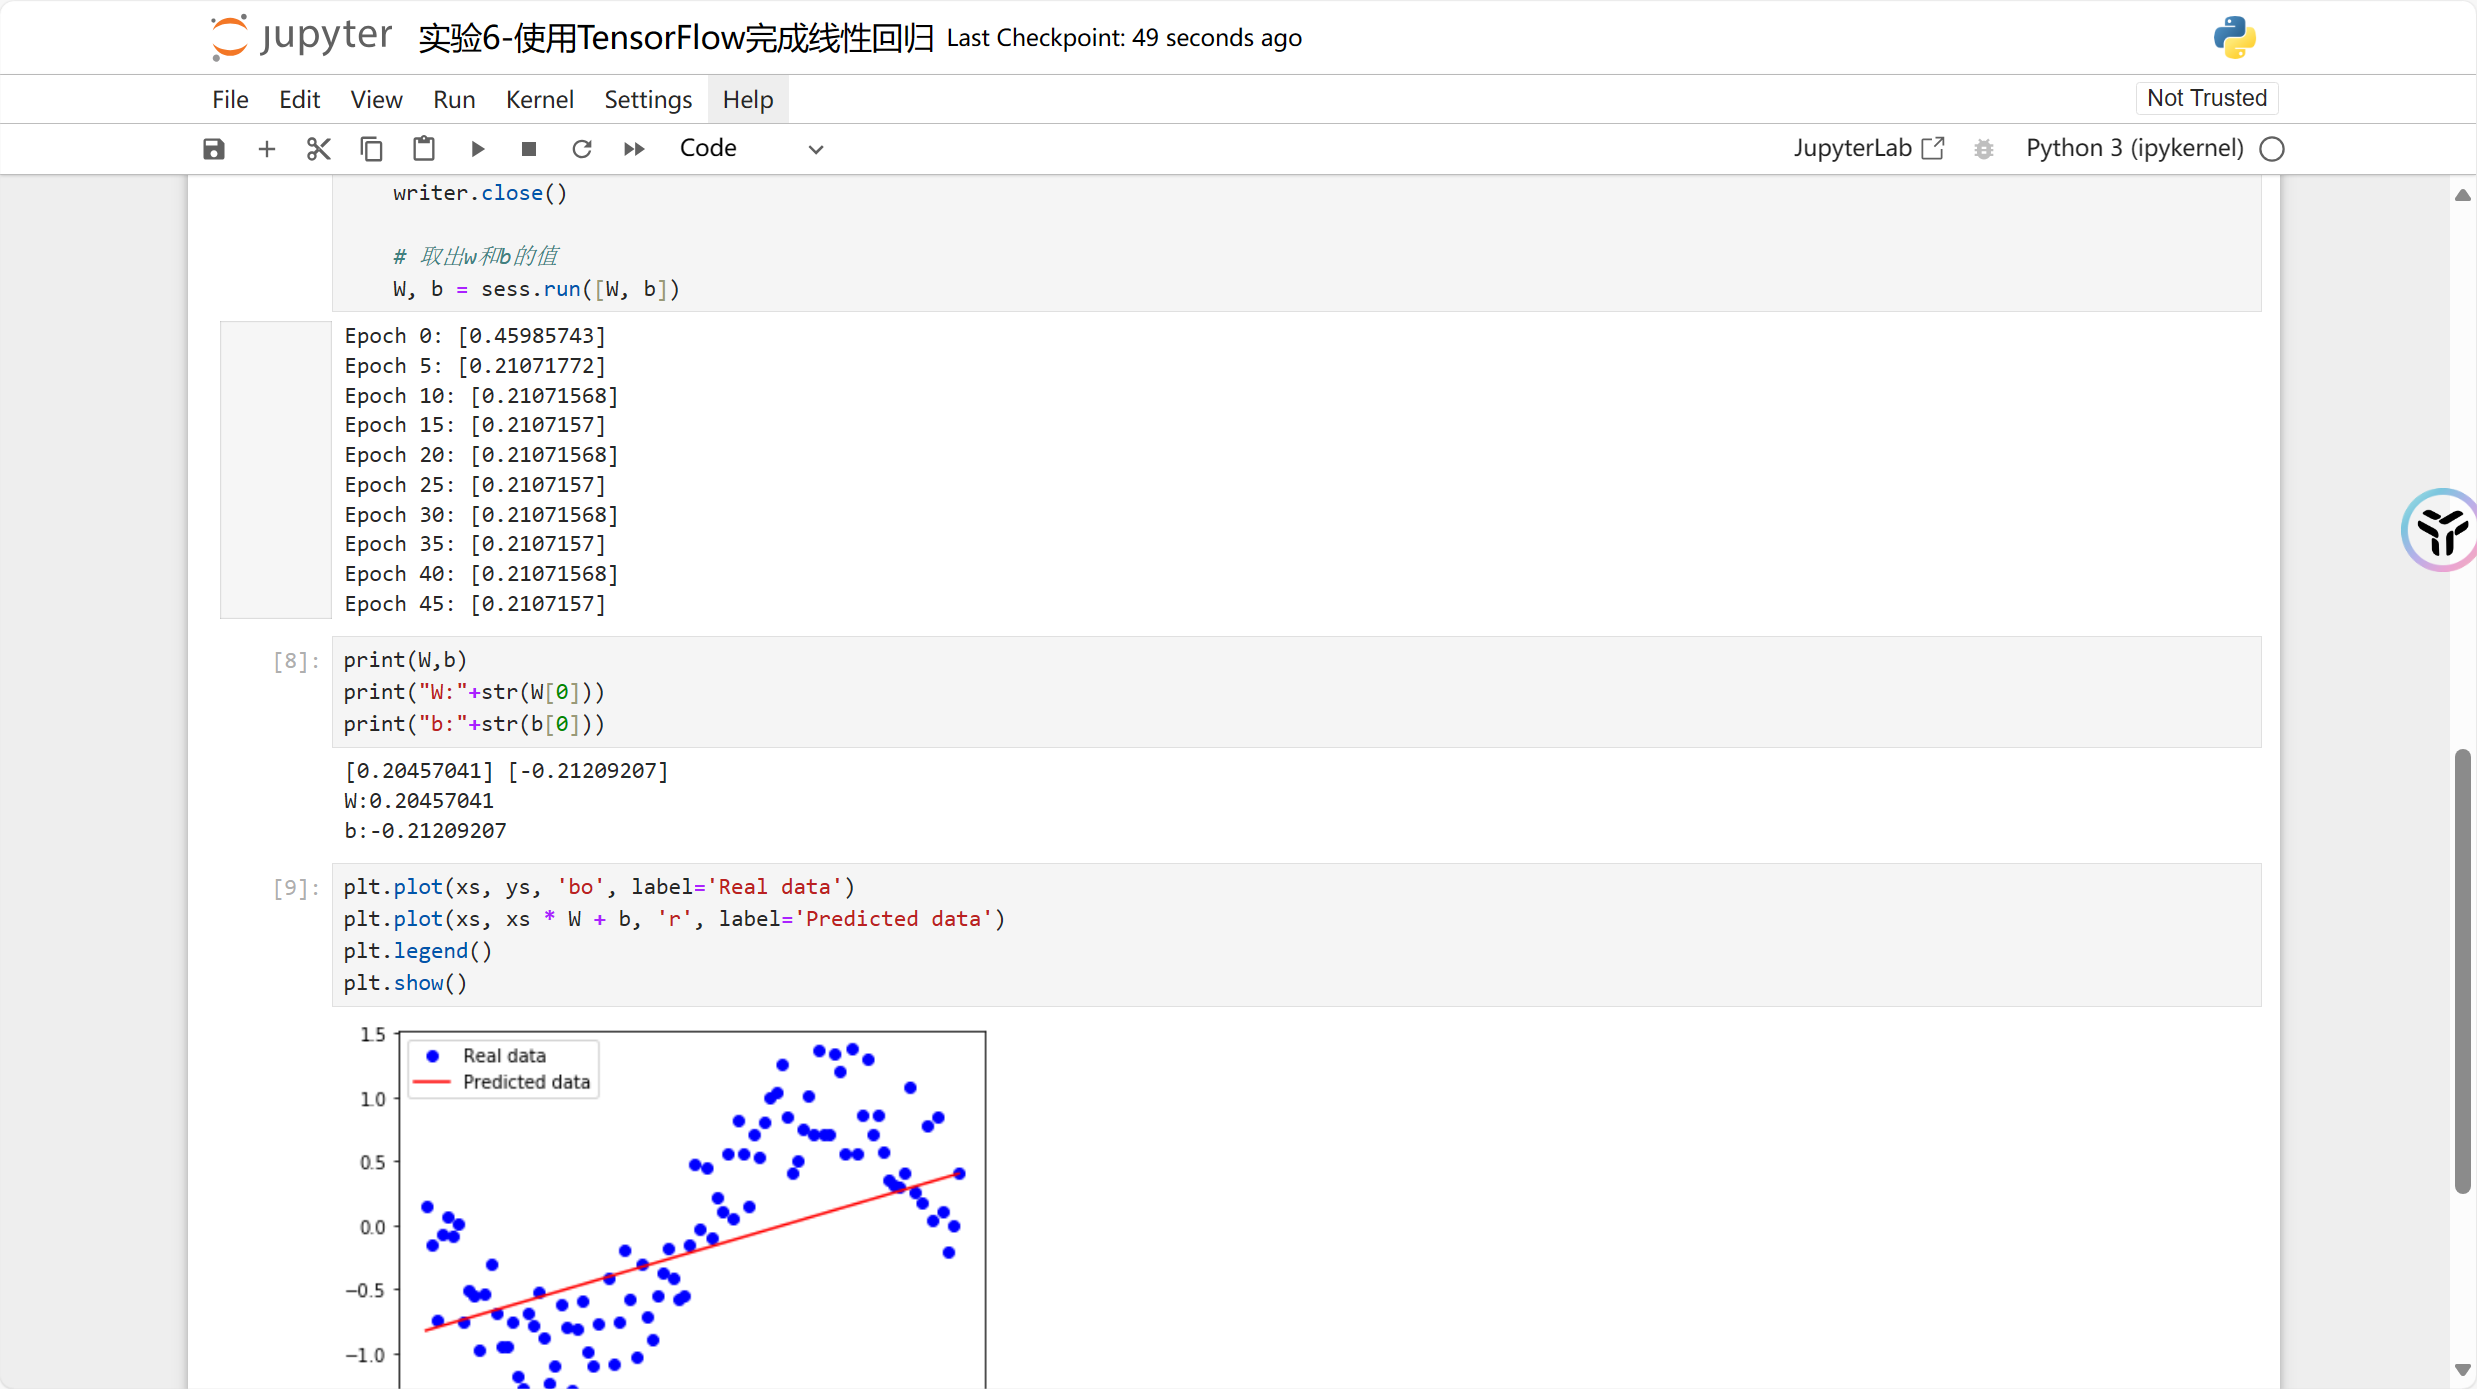Viewport: 2477px width, 1389px height.
Task: Enable the debugger bug icon
Action: pos(1984,149)
